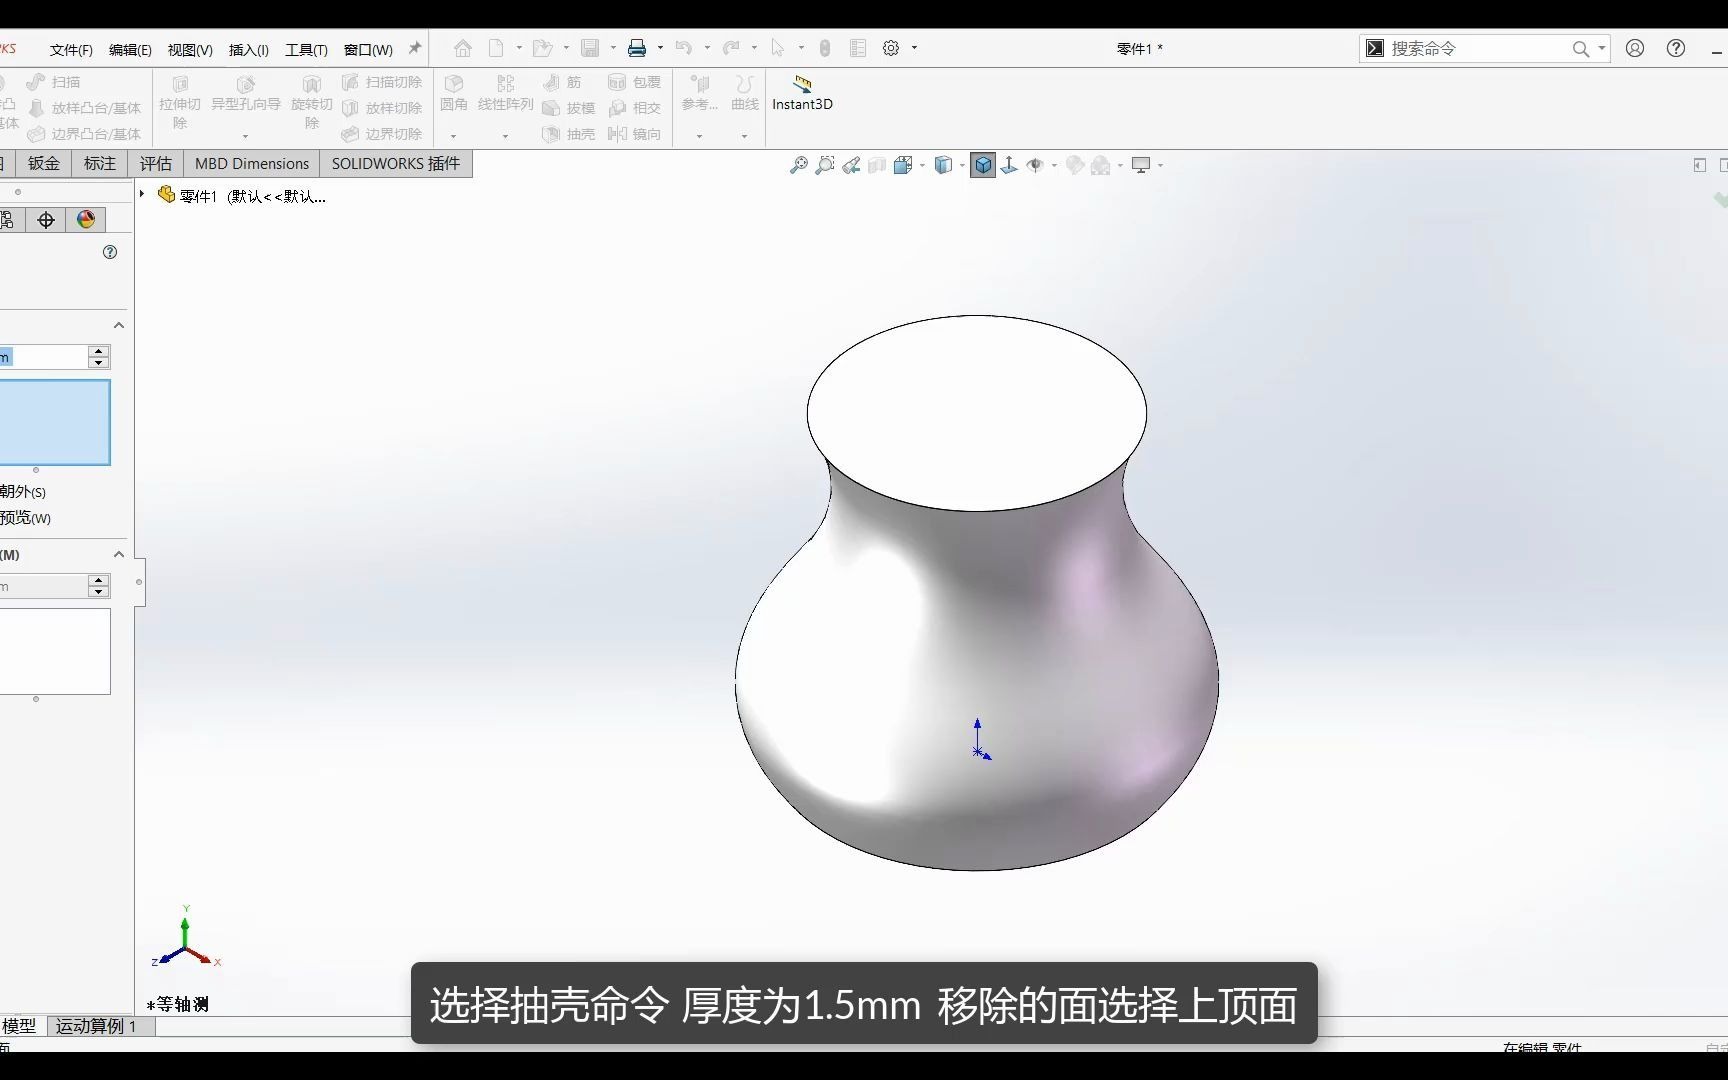This screenshot has height=1080, width=1728.
Task: Select the 抽壳 (Shell) tool
Action: (570, 134)
